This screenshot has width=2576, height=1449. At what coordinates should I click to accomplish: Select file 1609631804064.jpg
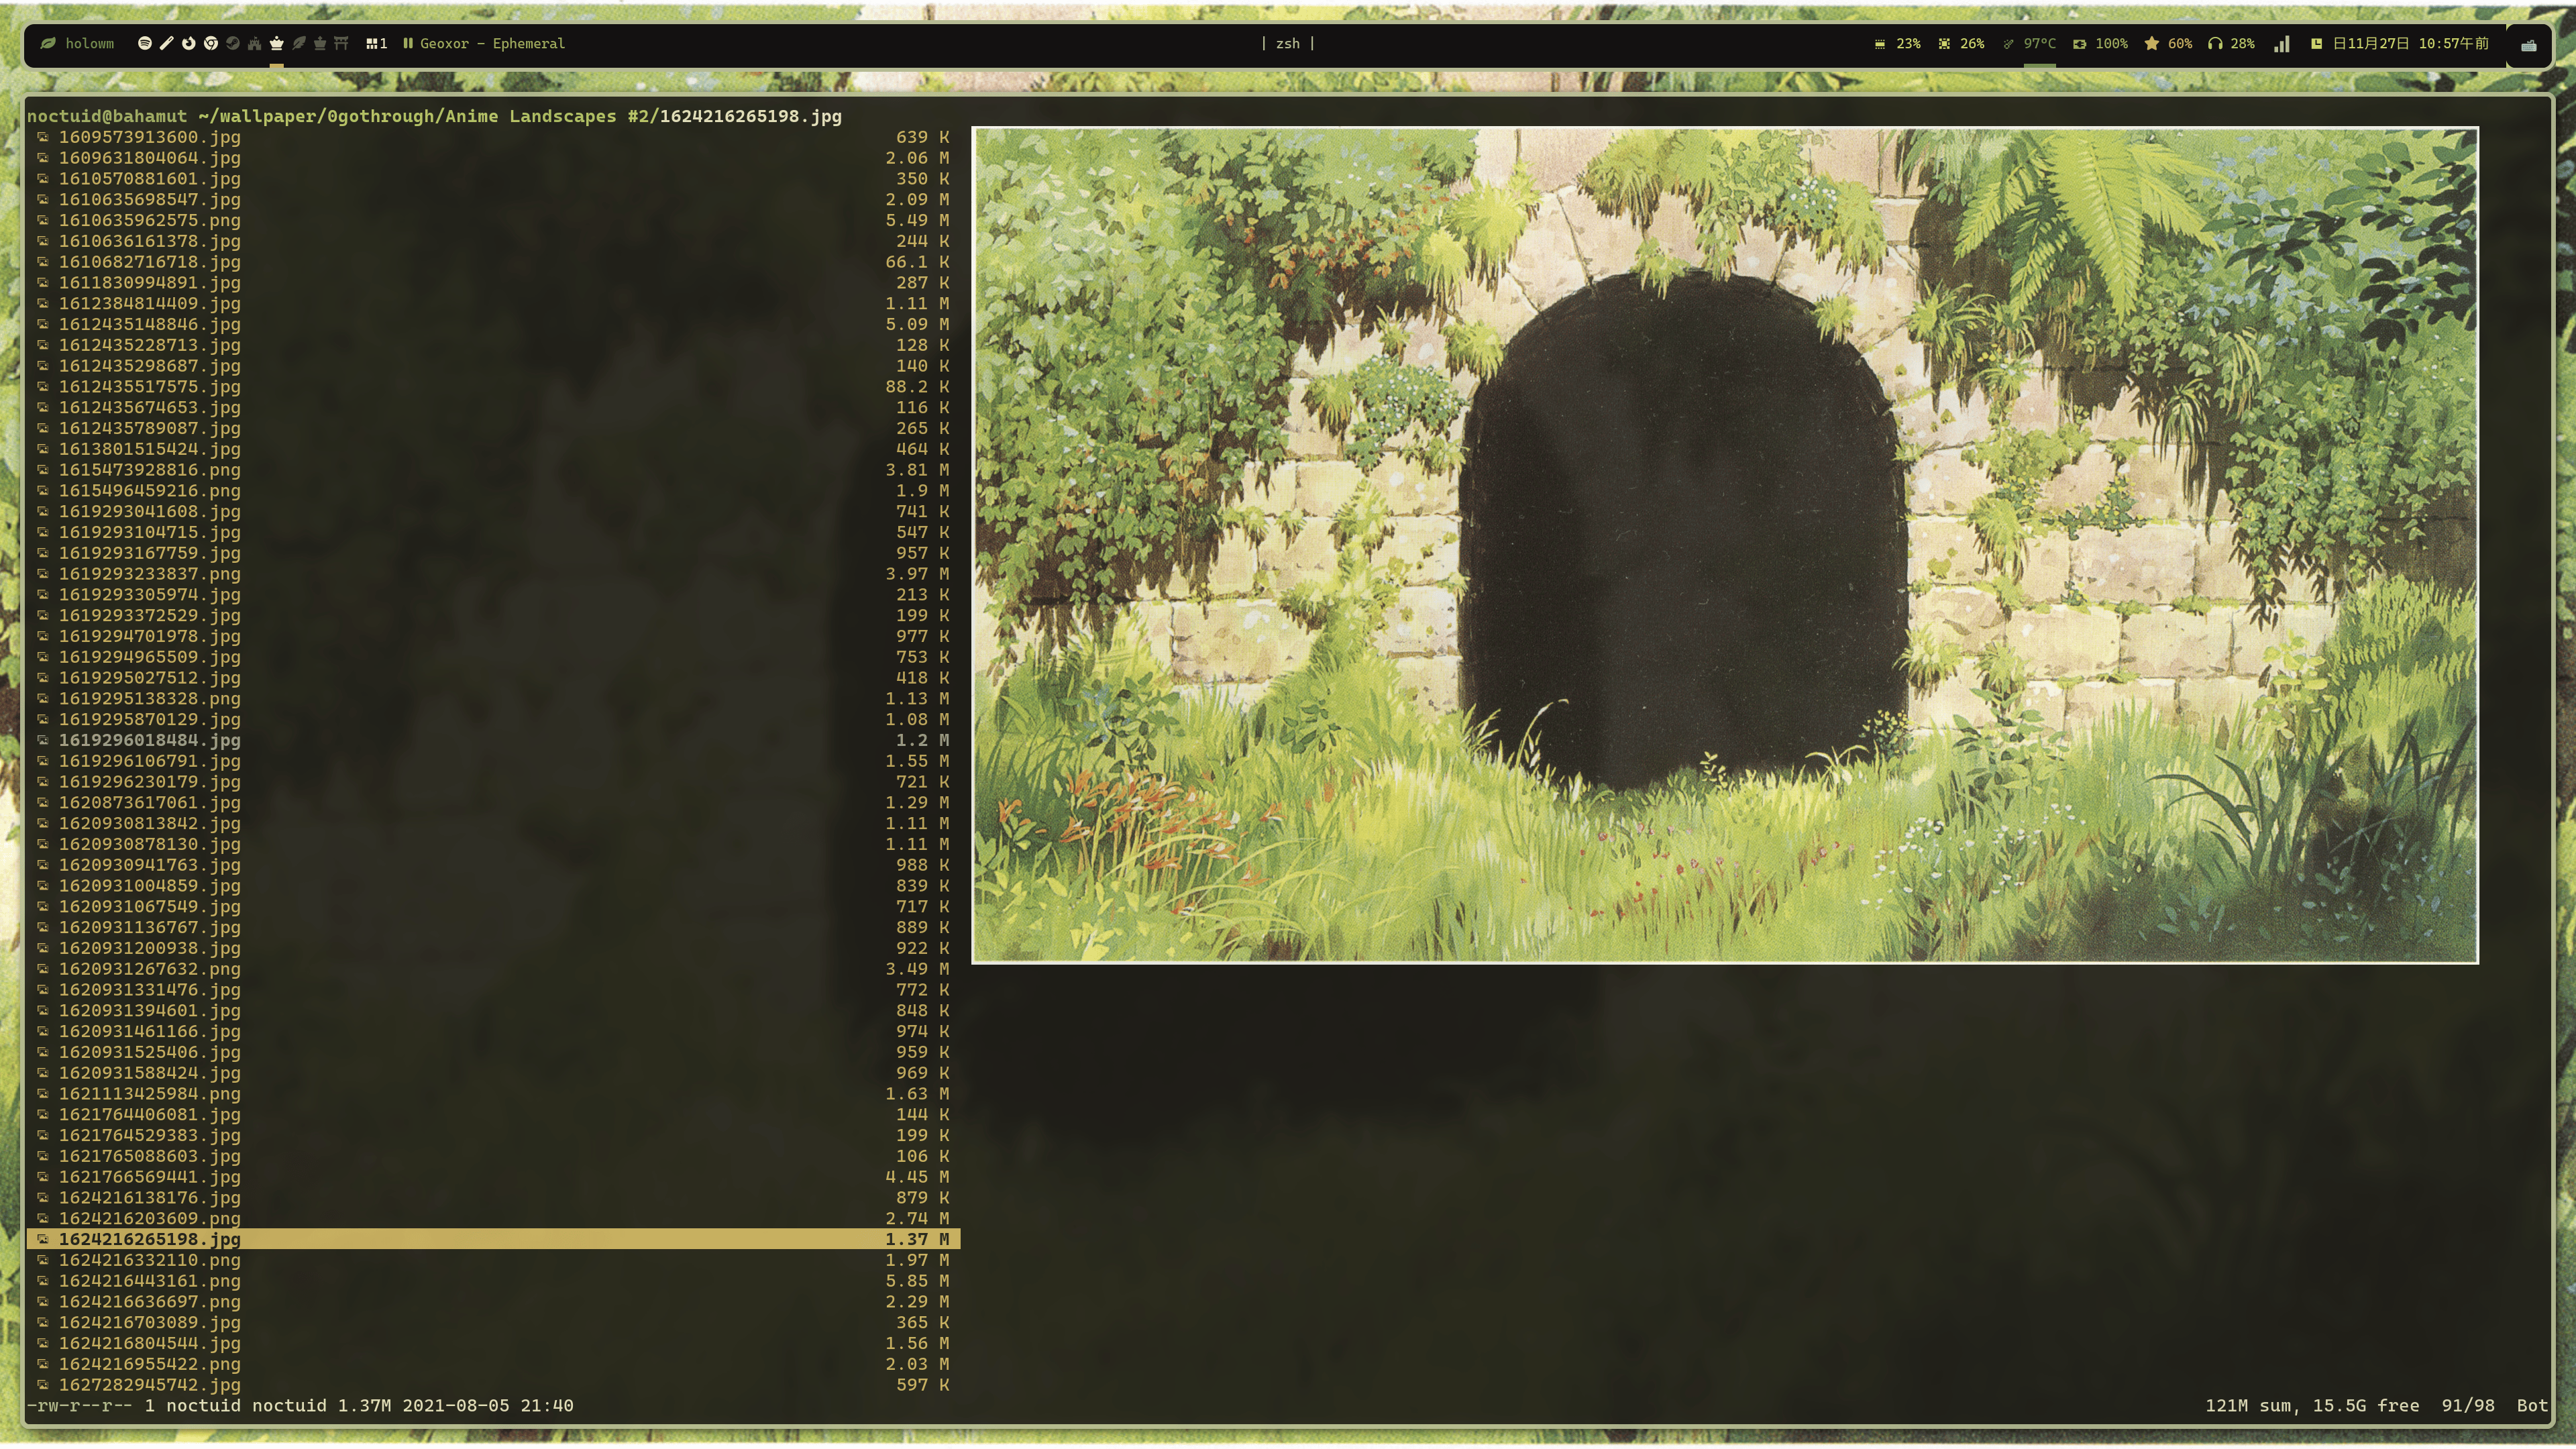(x=493, y=158)
